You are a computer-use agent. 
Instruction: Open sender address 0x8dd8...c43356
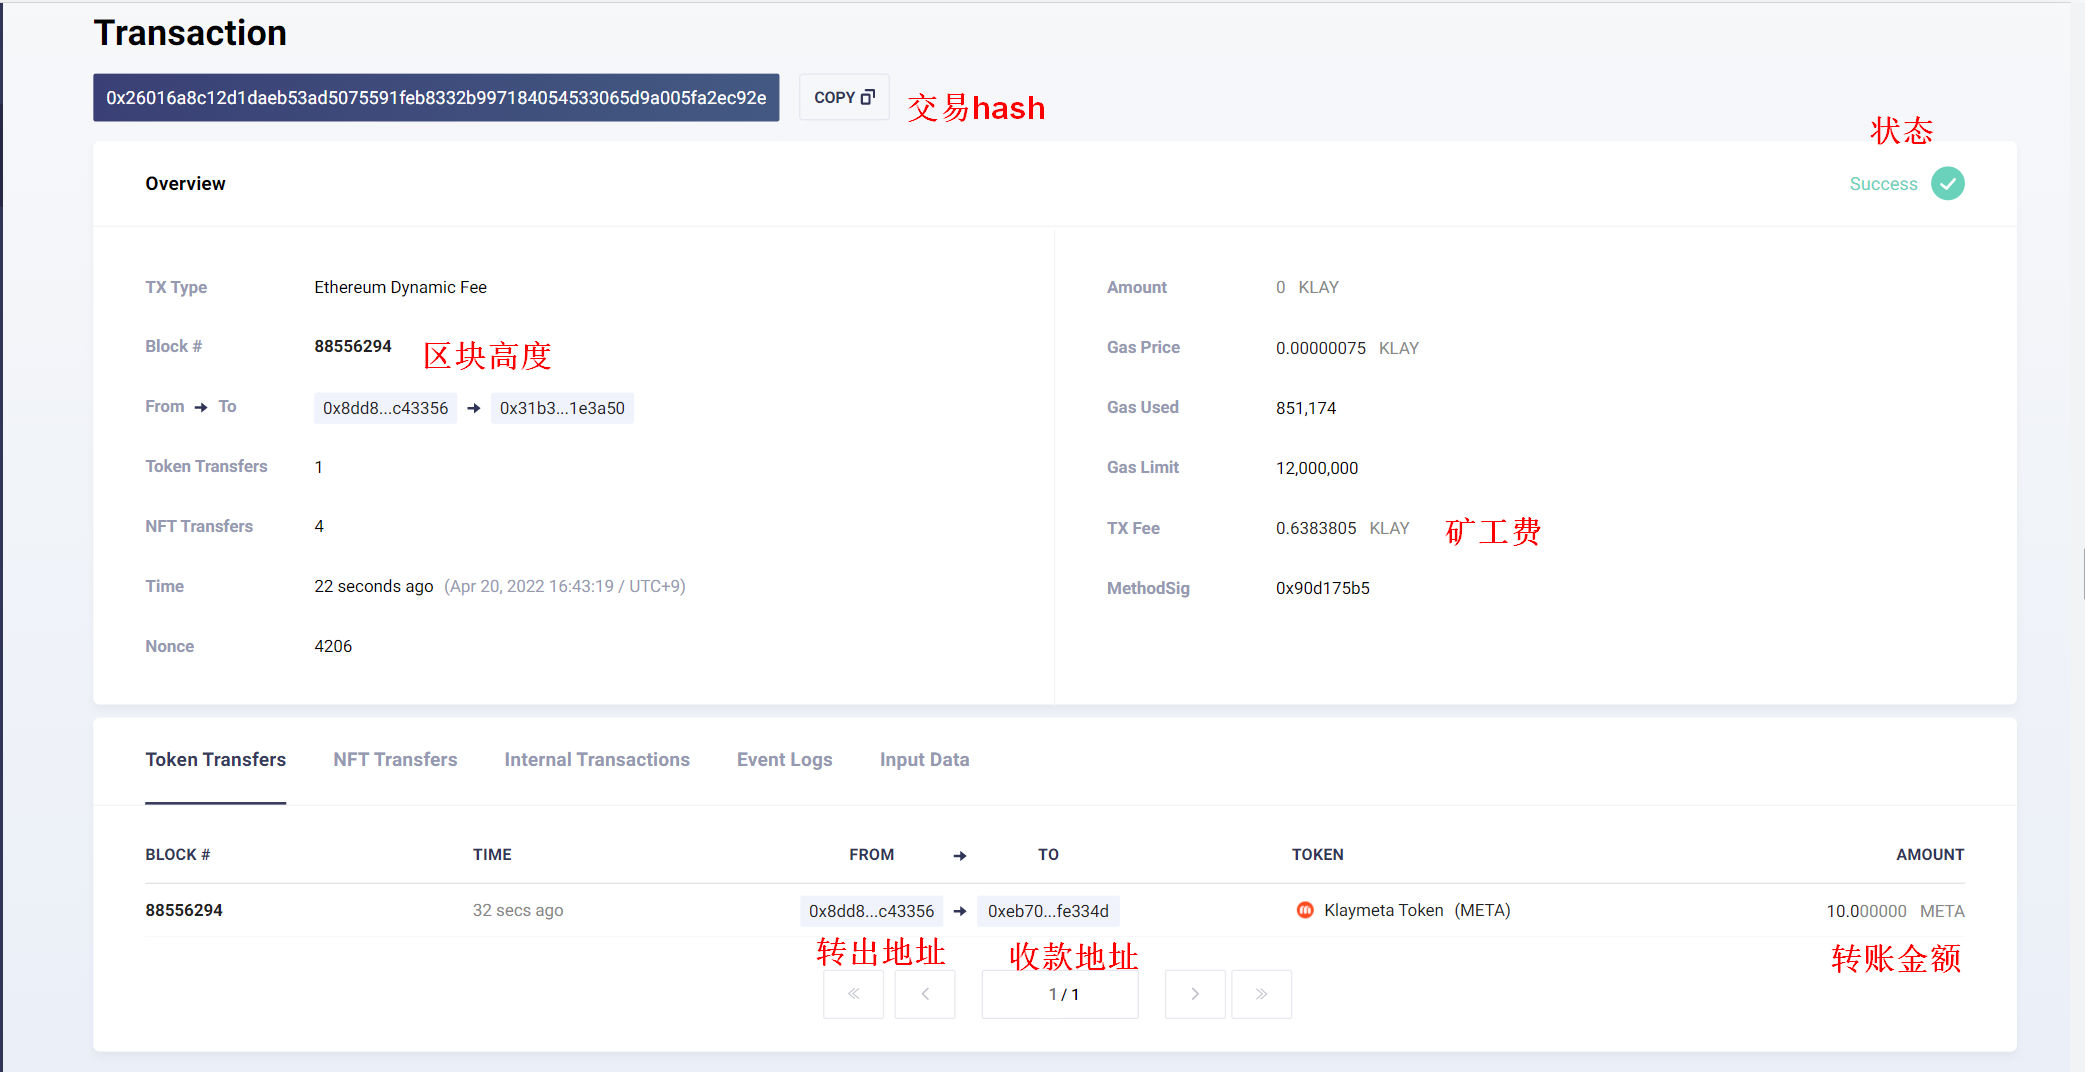click(385, 408)
